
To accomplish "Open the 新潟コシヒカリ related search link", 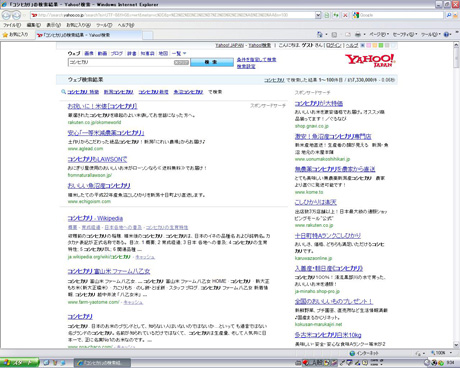I will point(119,92).
